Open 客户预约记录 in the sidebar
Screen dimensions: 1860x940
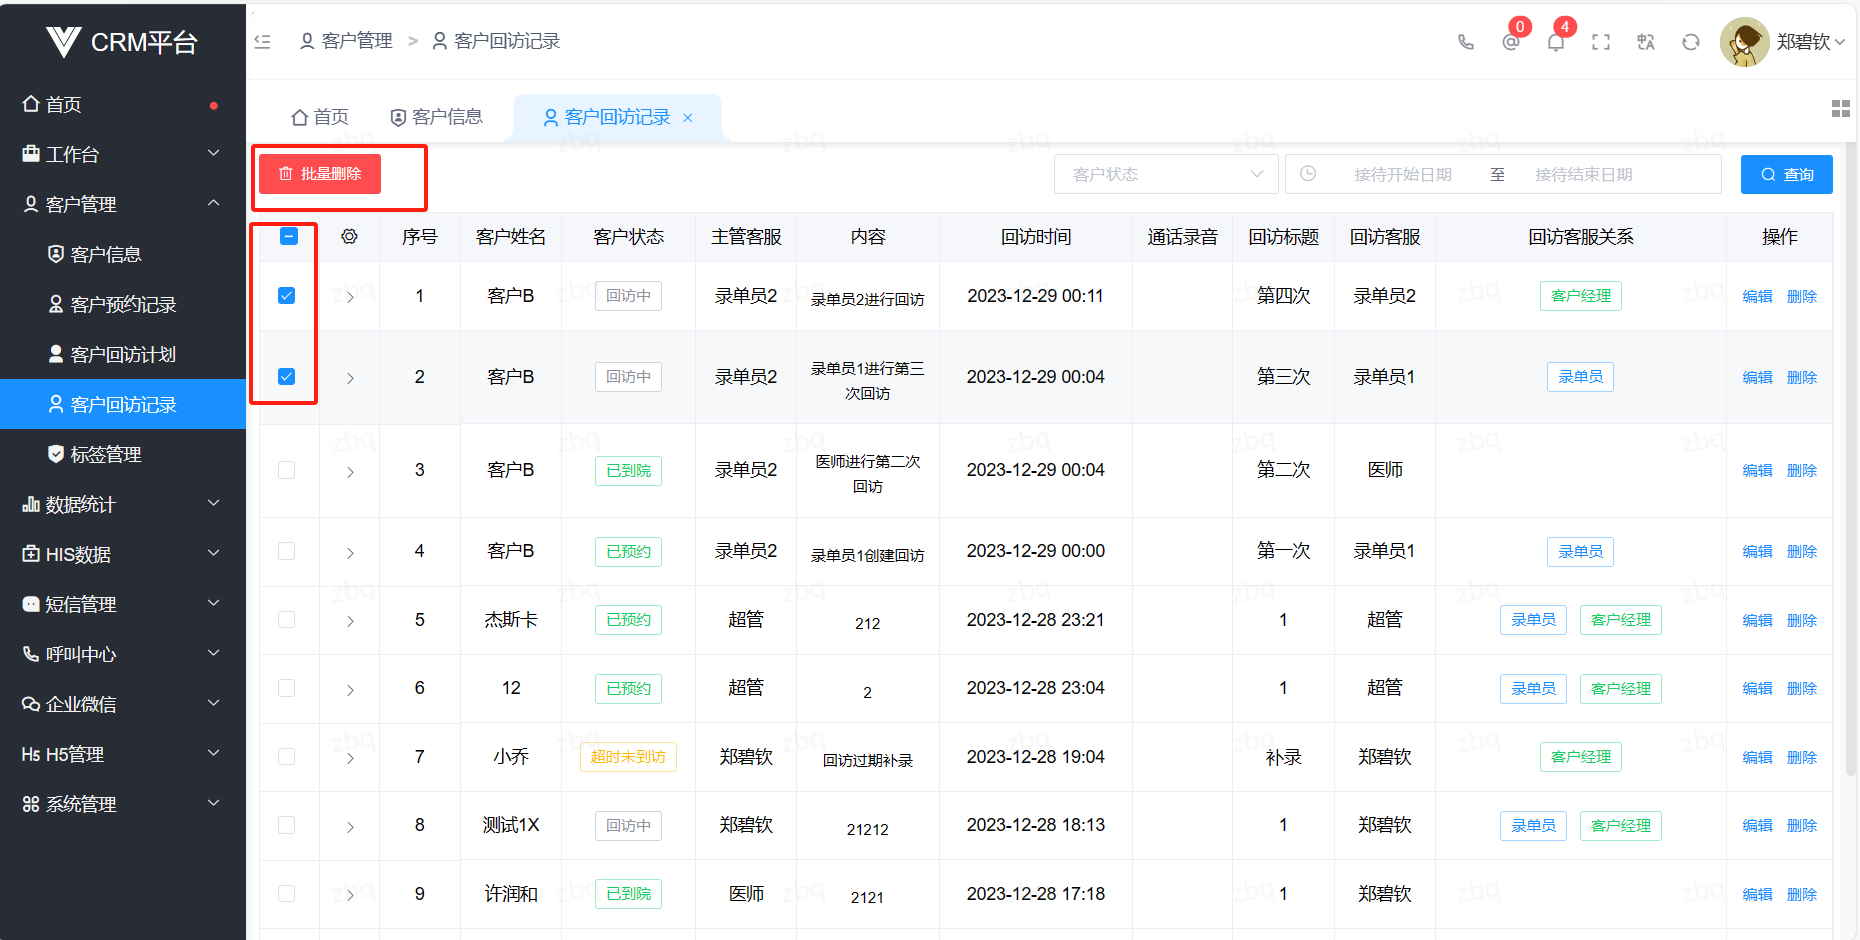[123, 304]
